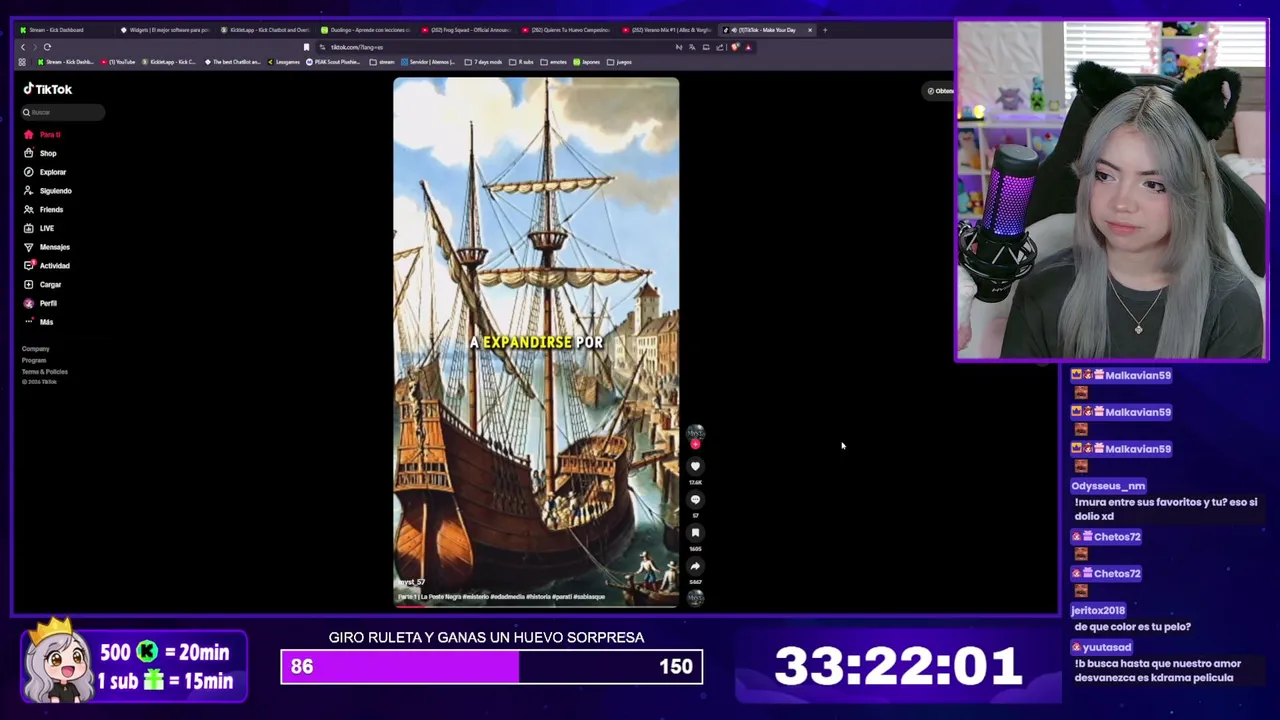Follow the creator with the pink plus
Image resolution: width=1280 pixels, height=720 pixels.
tap(695, 444)
